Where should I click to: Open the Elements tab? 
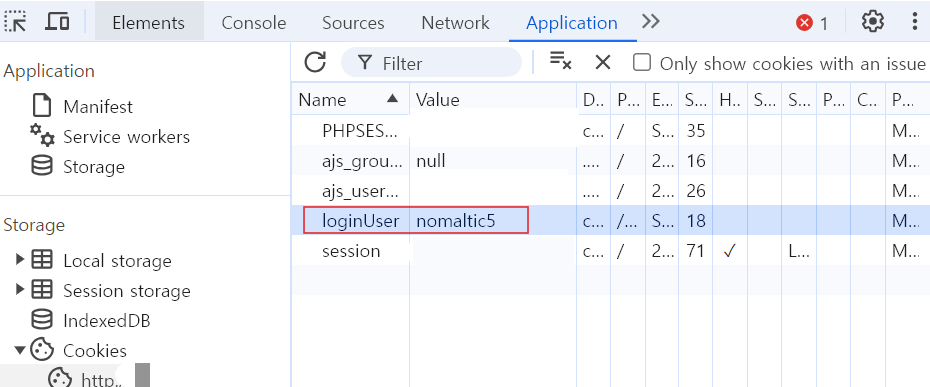coord(148,23)
